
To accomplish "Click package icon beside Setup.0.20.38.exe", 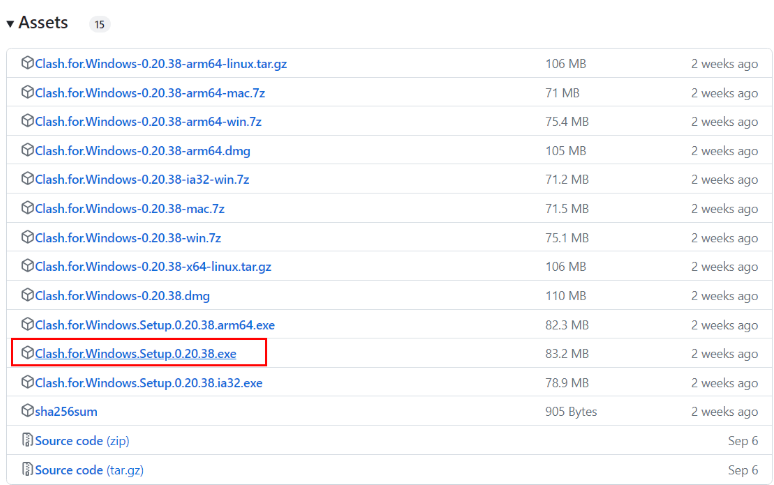I will pos(28,352).
